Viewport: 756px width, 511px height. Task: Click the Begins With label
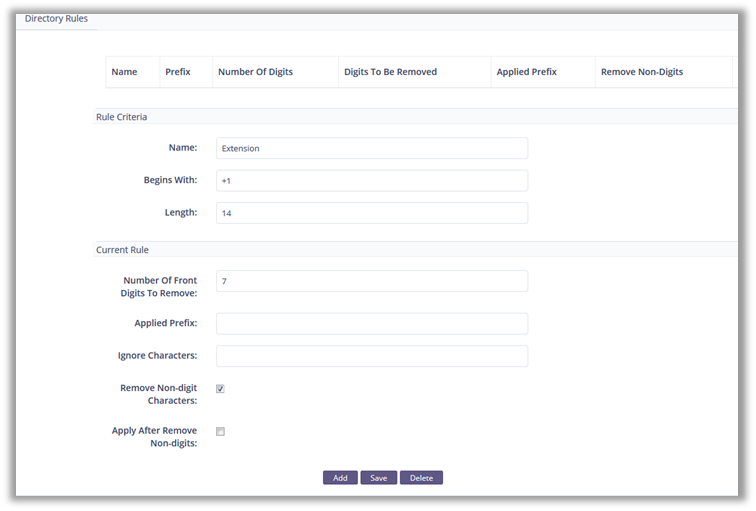click(170, 180)
